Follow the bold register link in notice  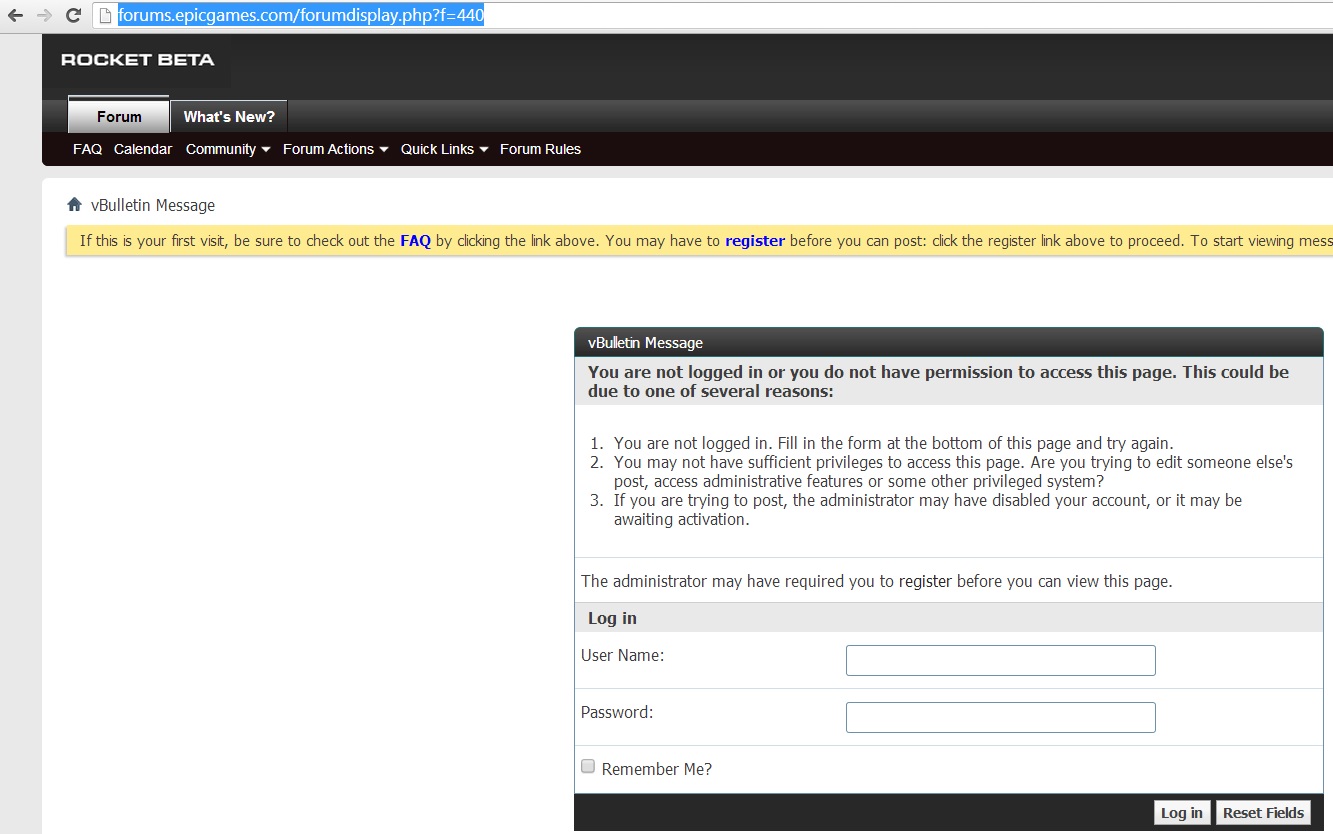(754, 241)
